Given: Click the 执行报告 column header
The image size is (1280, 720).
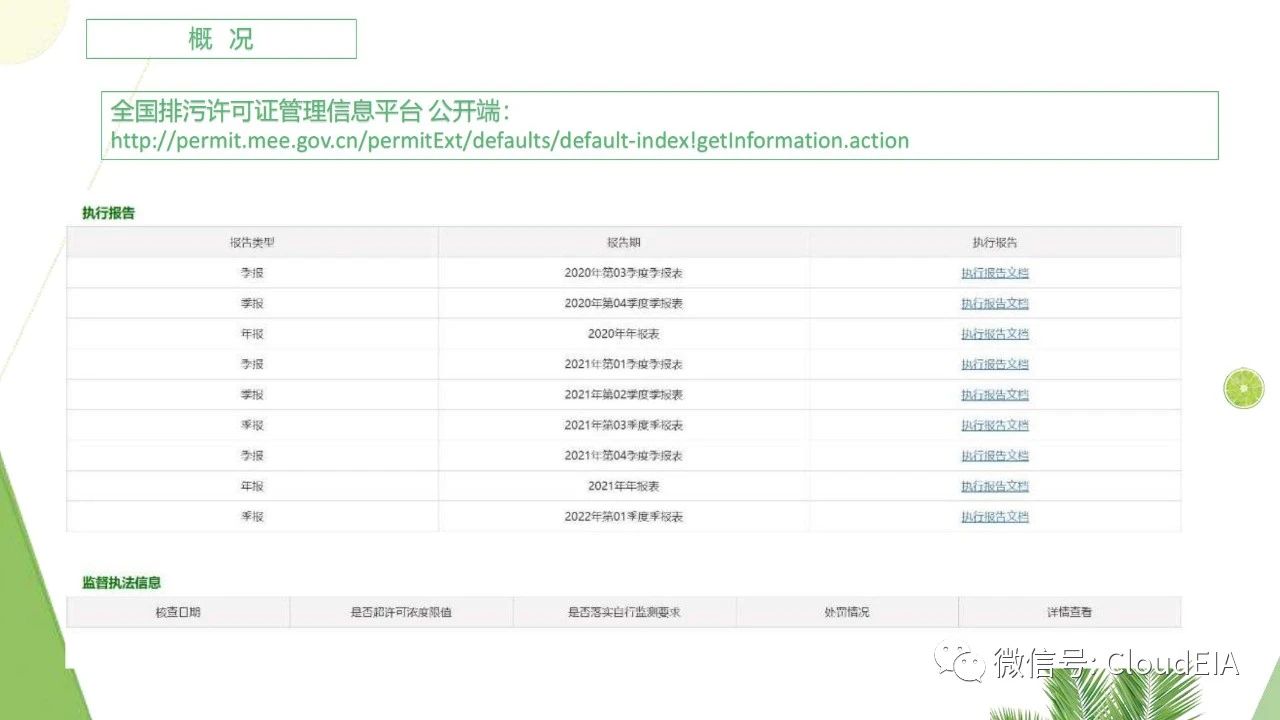Looking at the screenshot, I should [995, 242].
